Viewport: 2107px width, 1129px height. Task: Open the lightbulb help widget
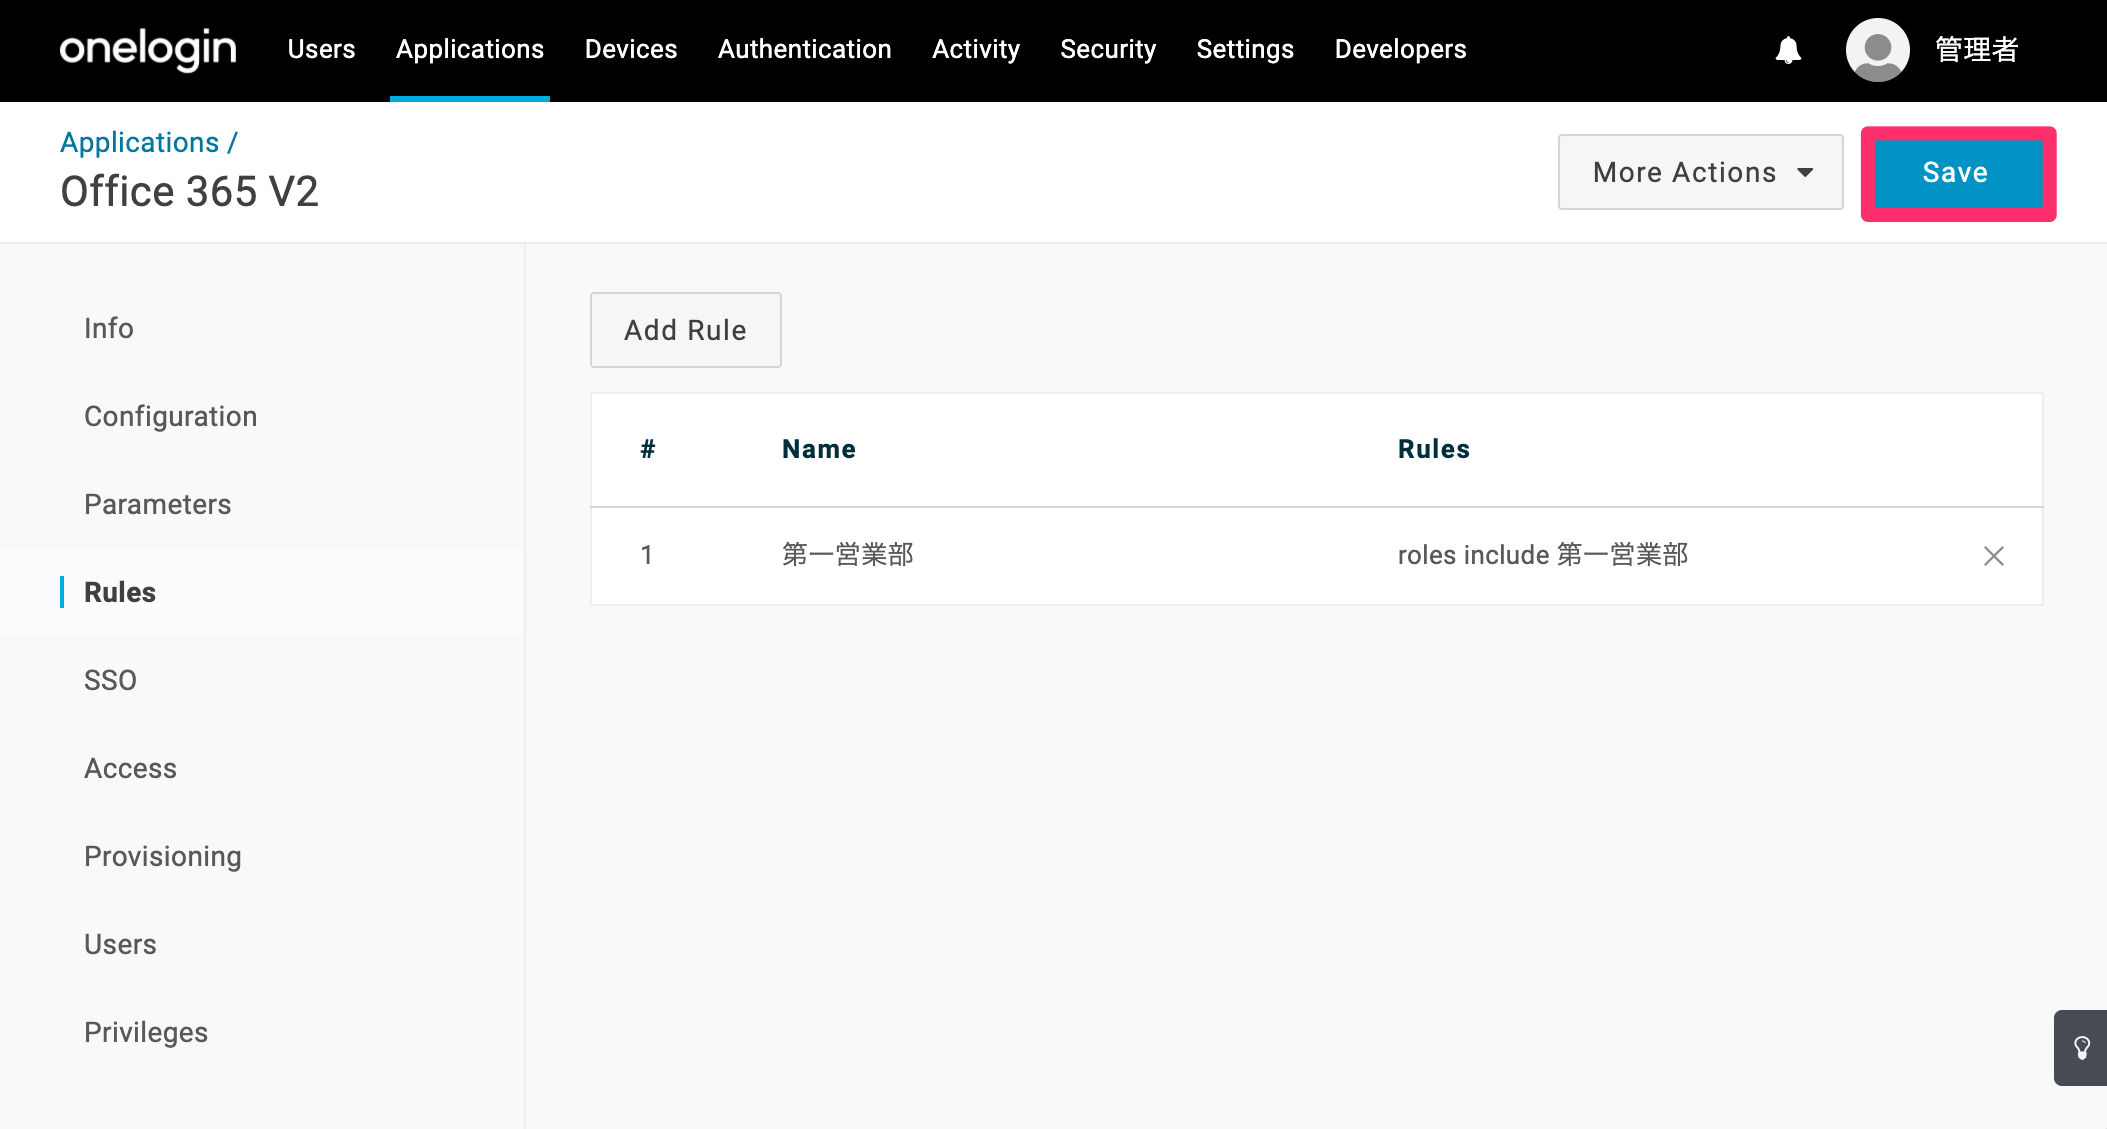[x=2081, y=1047]
